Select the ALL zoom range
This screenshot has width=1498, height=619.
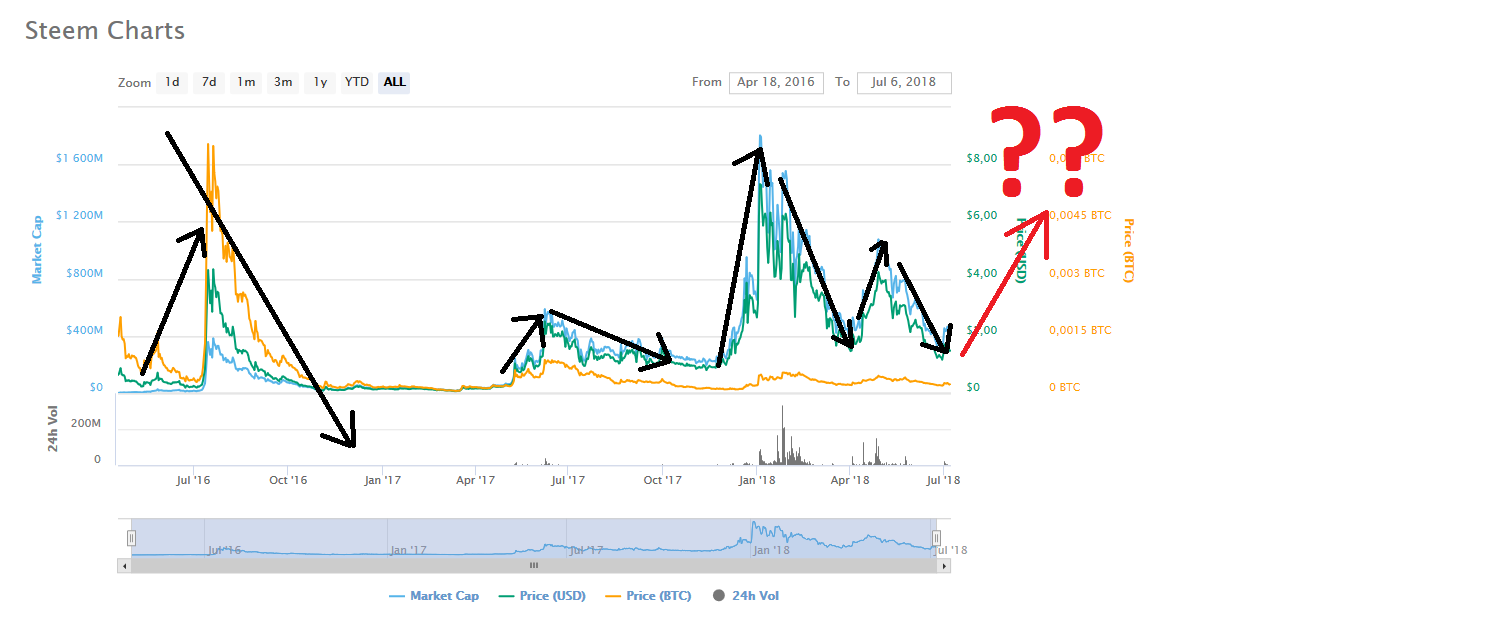(395, 82)
